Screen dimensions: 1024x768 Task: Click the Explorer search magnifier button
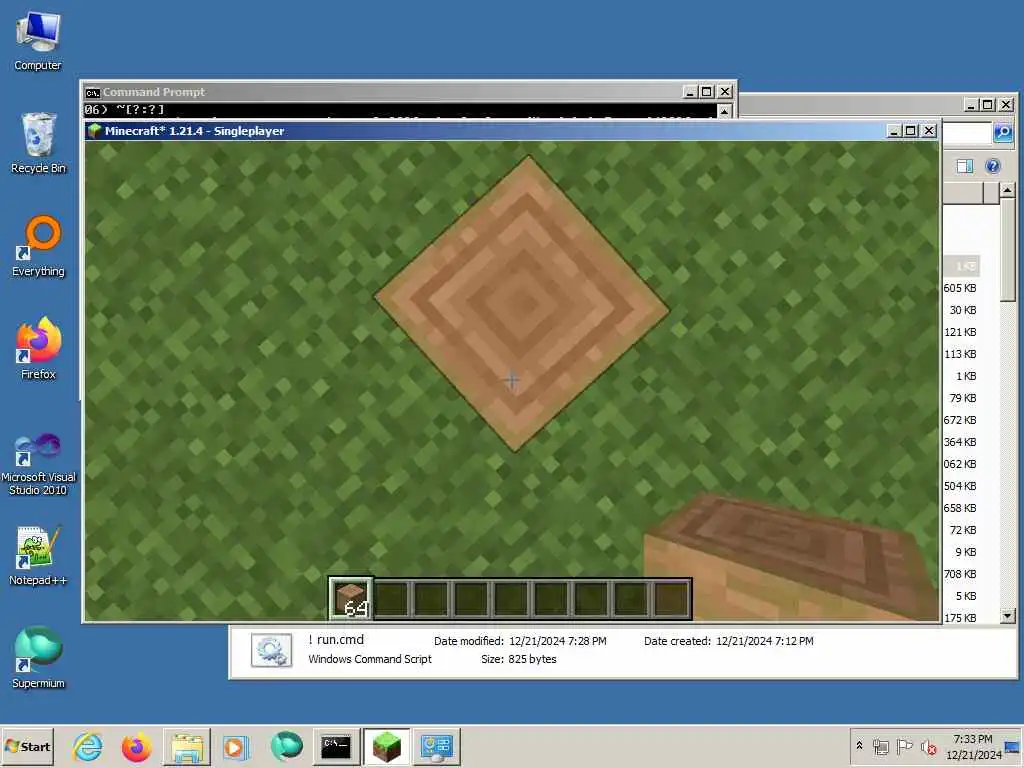(x=1002, y=133)
